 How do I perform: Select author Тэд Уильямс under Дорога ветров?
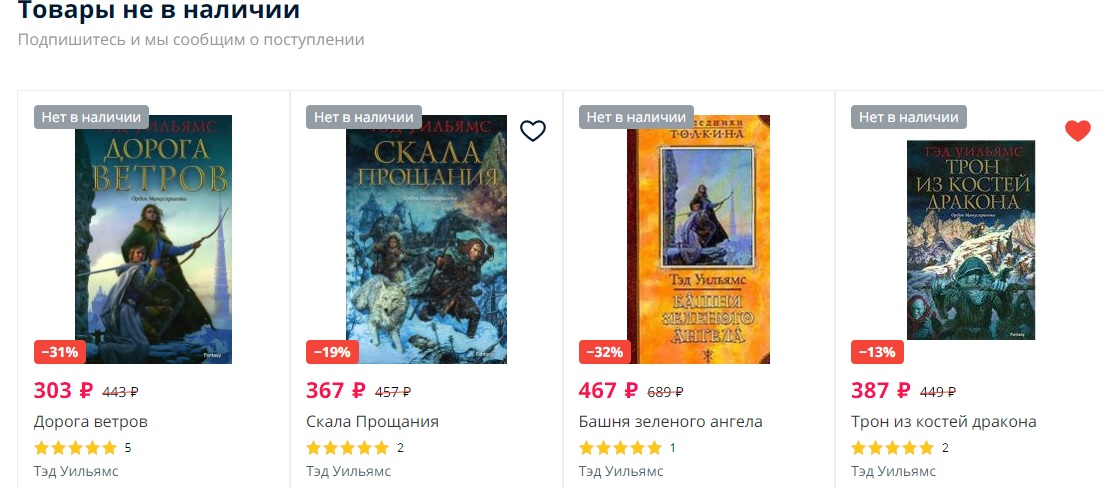click(x=76, y=471)
